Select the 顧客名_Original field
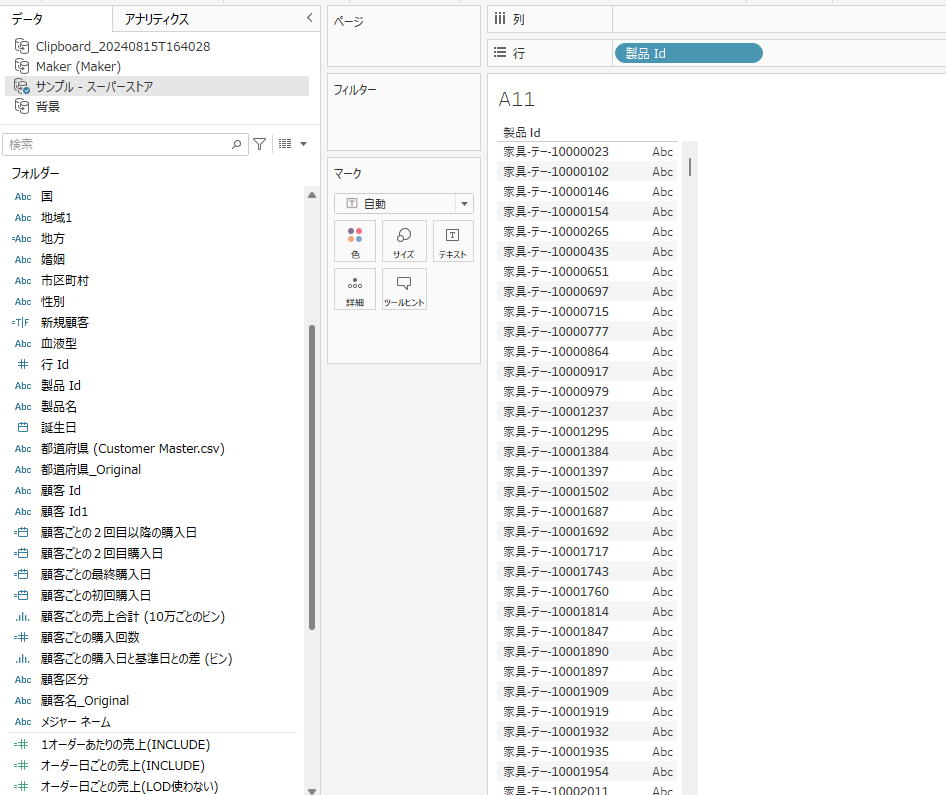946x795 pixels. click(x=84, y=701)
